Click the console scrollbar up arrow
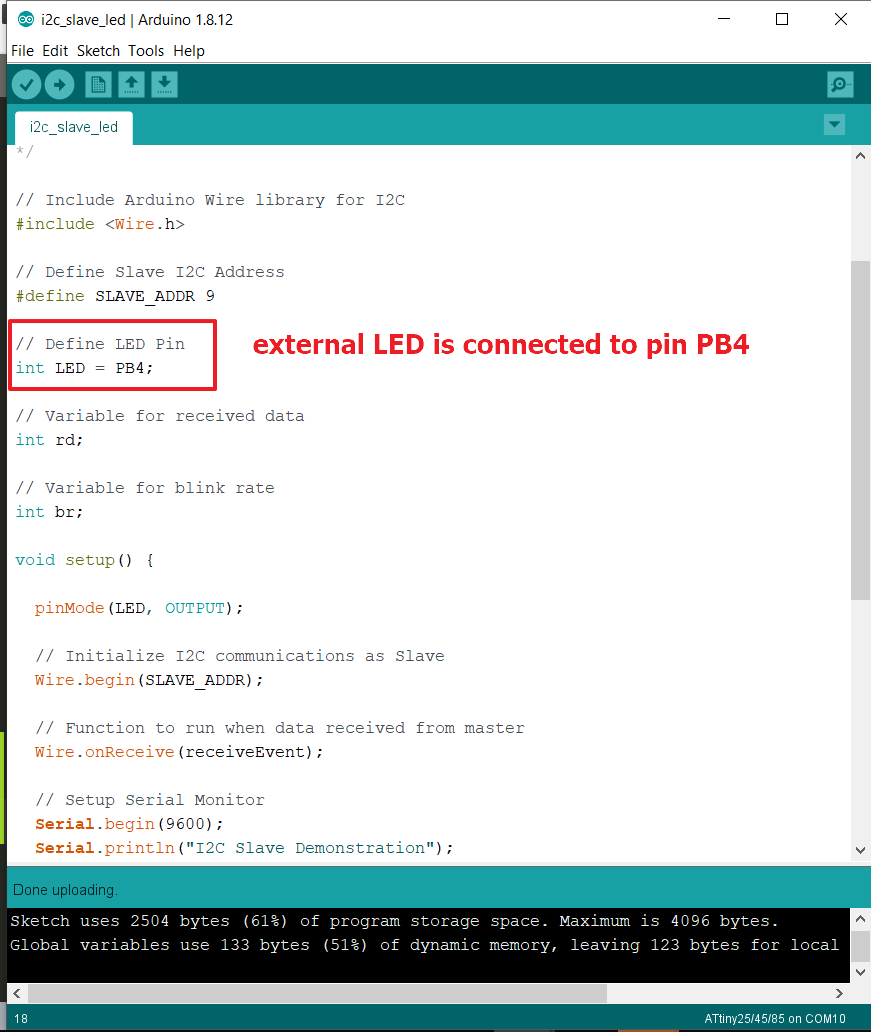The image size is (871, 1032). point(860,918)
